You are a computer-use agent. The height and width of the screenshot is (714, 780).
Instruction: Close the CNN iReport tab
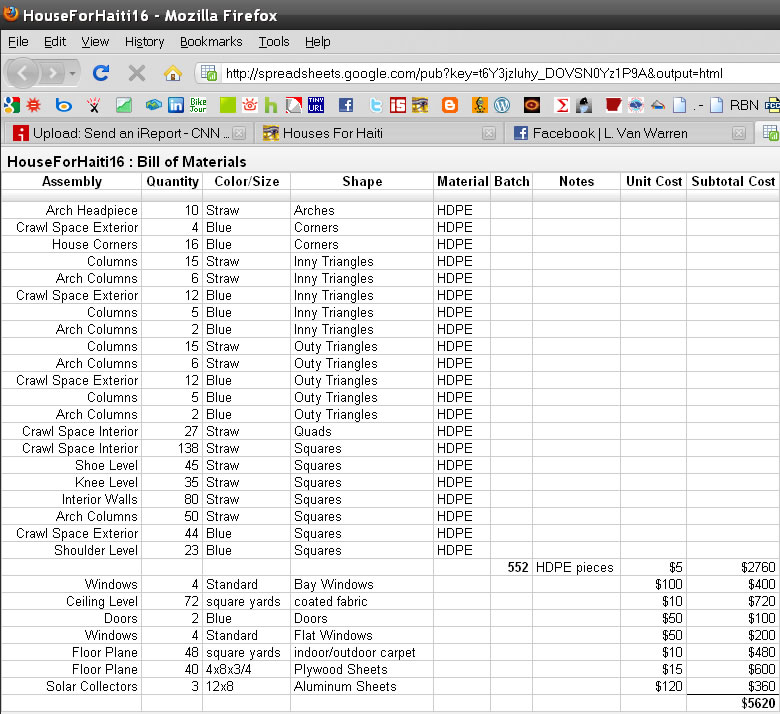239,133
